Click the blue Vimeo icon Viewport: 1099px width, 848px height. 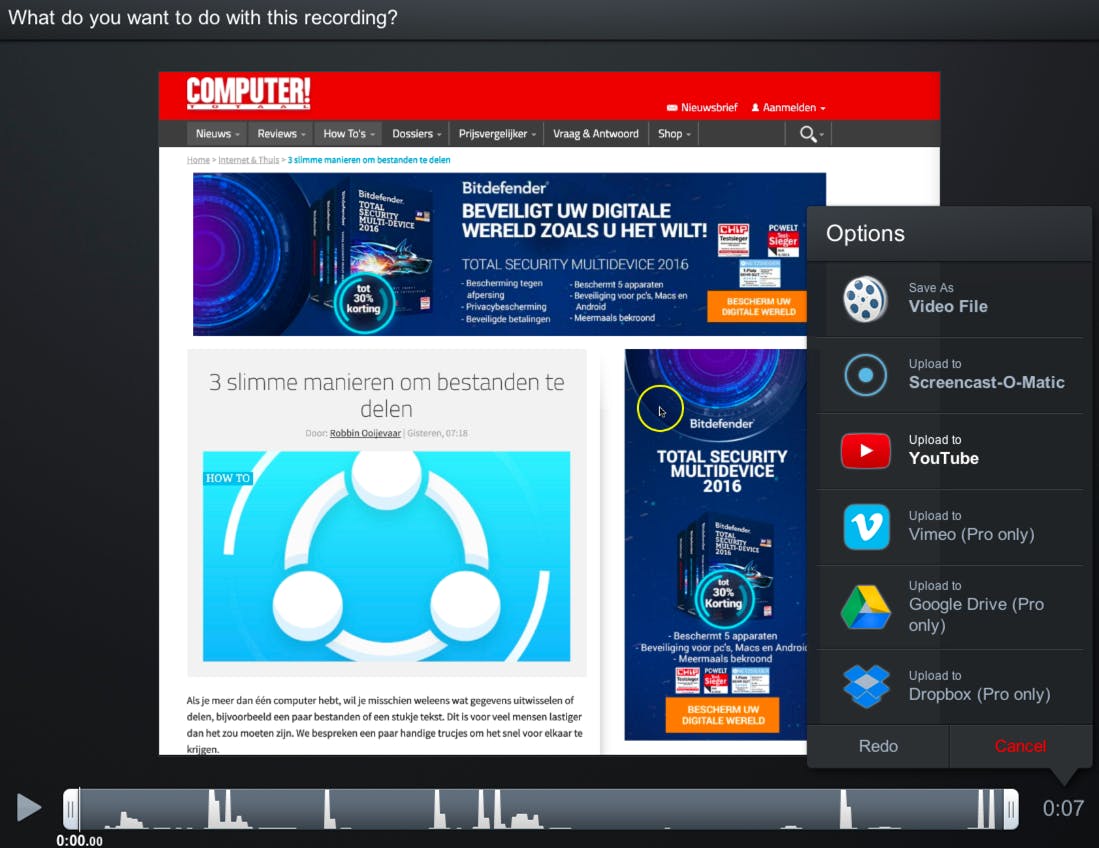(x=866, y=527)
